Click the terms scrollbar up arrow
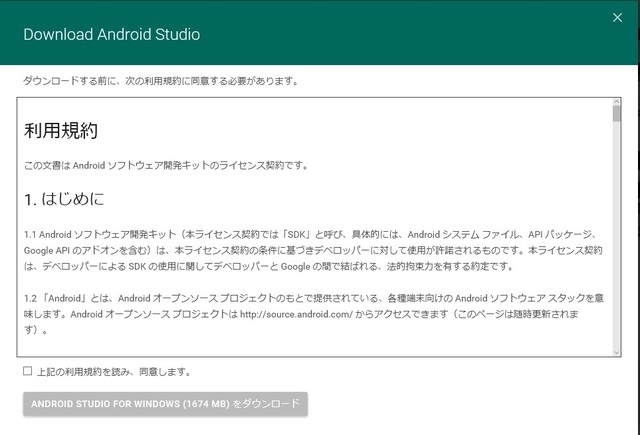 (x=616, y=102)
